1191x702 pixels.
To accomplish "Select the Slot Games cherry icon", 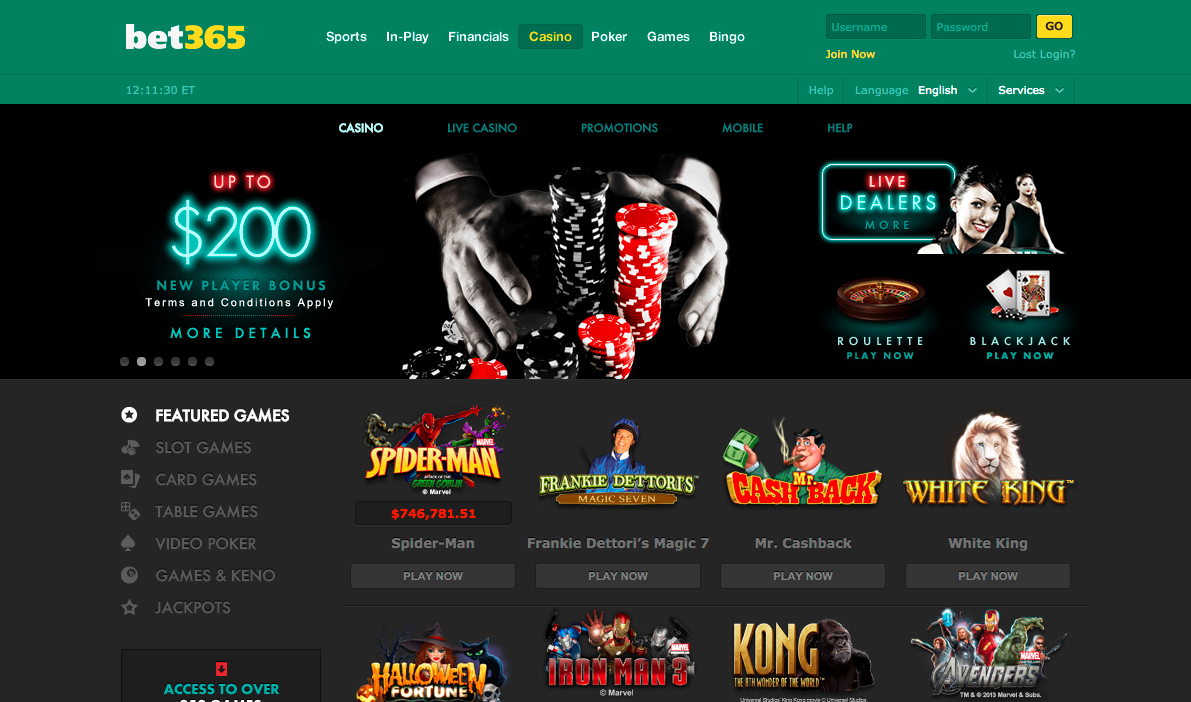I will [x=129, y=447].
